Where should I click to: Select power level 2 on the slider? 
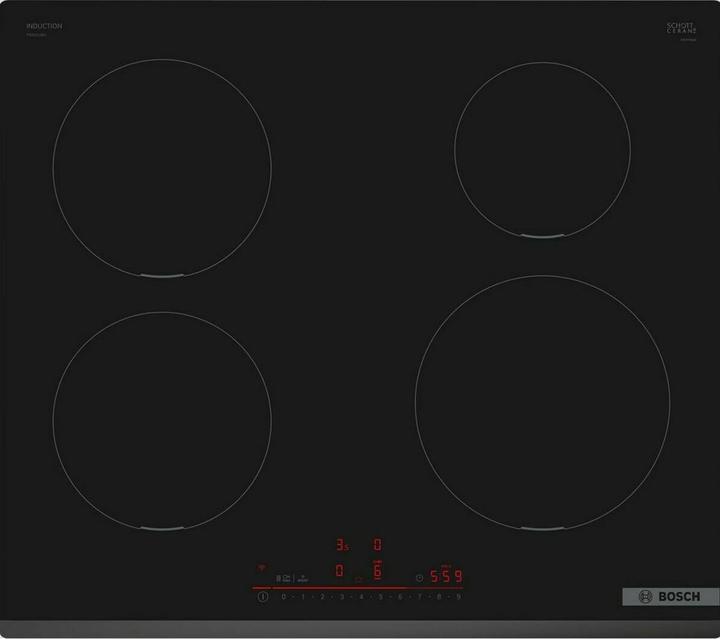[322, 597]
